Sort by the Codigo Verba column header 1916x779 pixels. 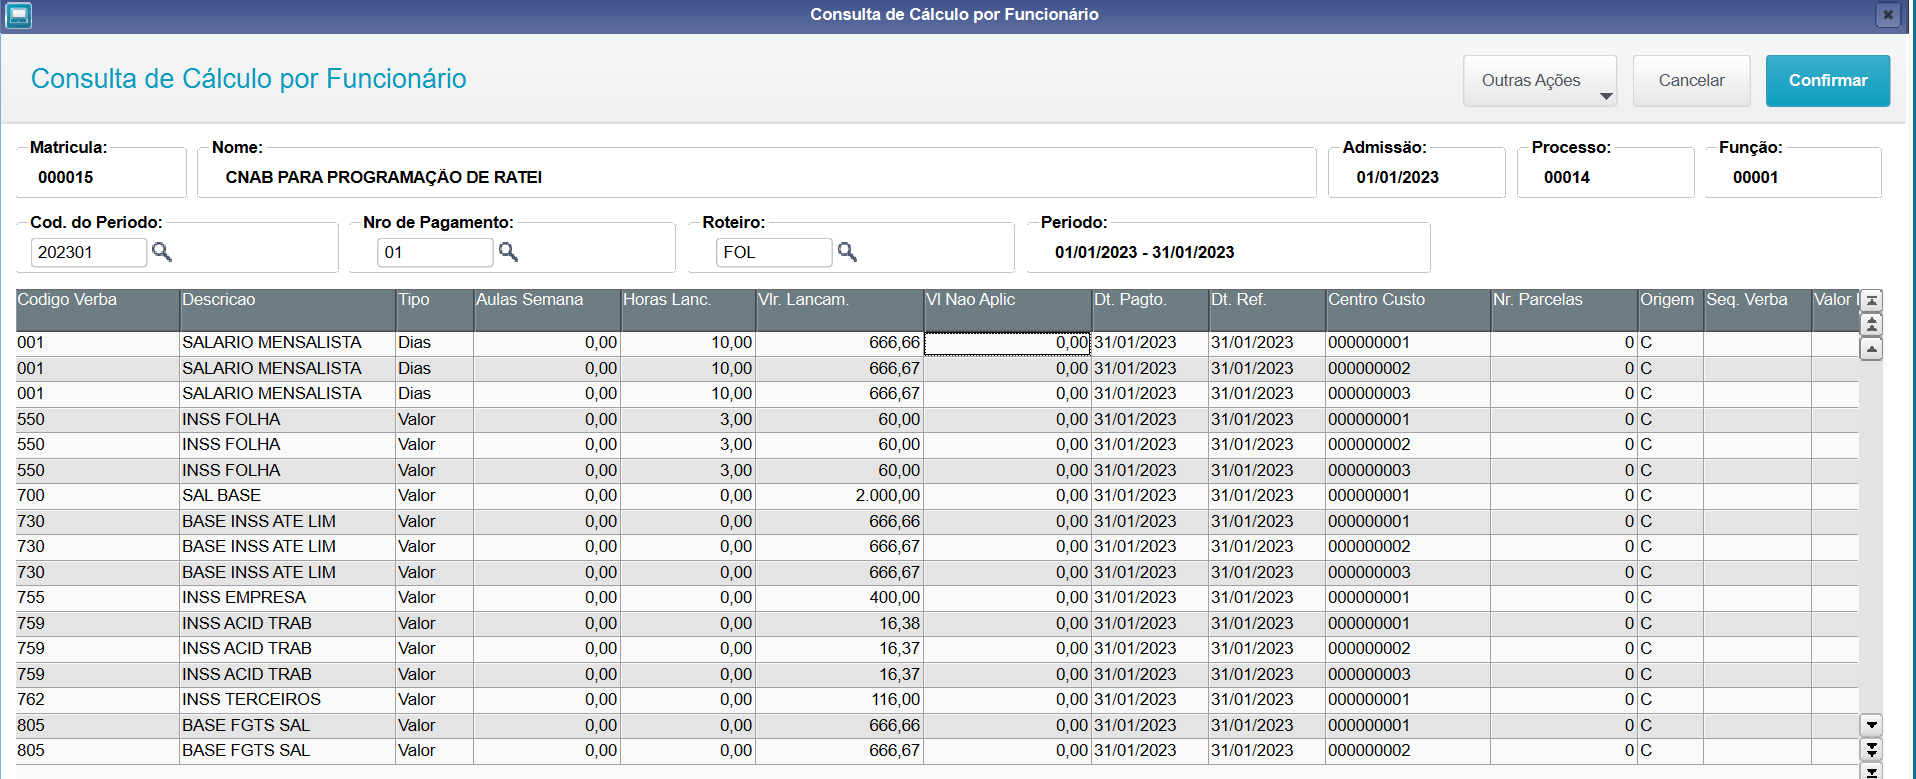(x=98, y=310)
